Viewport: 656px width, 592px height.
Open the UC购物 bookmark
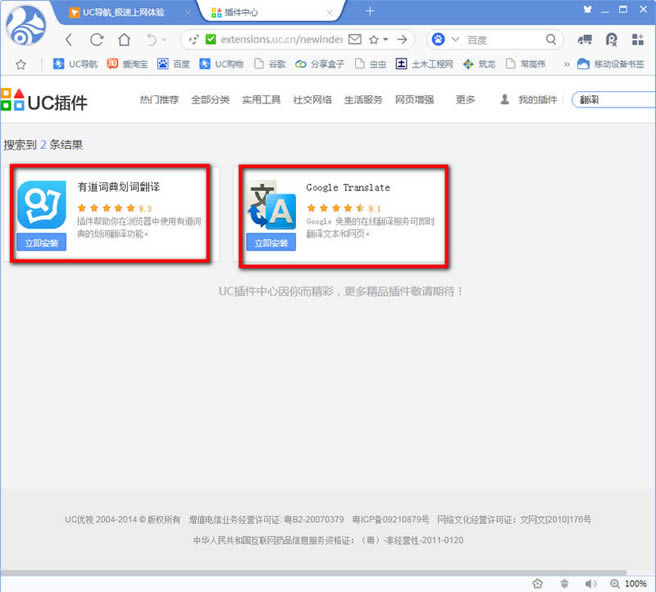[221, 64]
